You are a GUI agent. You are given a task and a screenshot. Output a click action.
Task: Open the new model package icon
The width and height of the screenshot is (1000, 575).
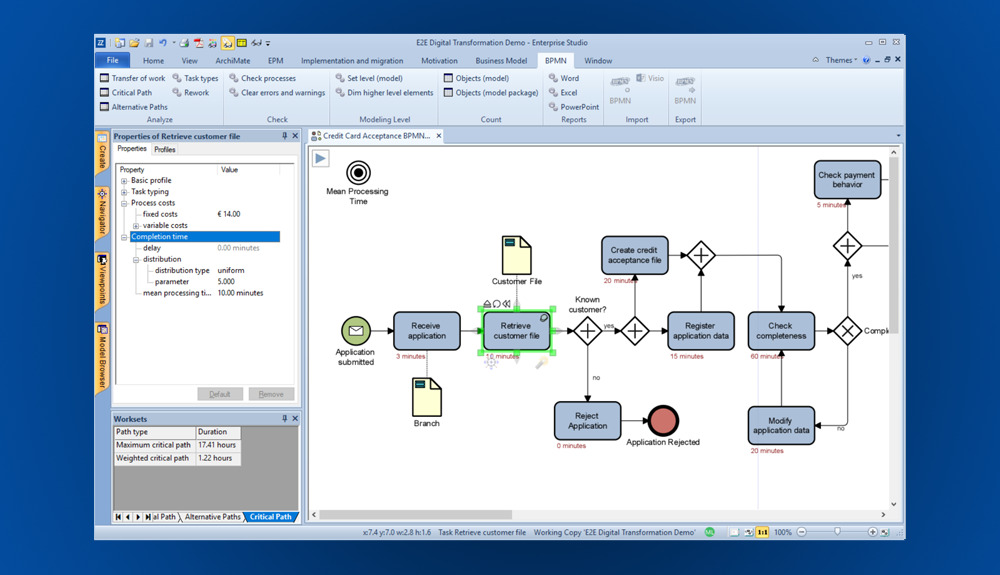pyautogui.click(x=119, y=43)
